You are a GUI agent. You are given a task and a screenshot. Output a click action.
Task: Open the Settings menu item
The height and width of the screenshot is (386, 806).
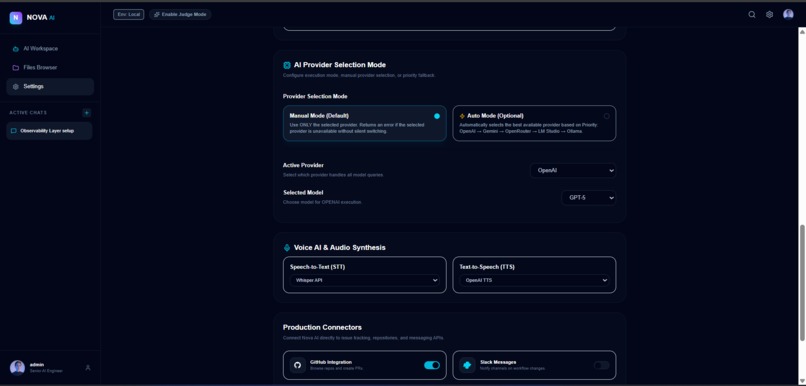coord(50,86)
